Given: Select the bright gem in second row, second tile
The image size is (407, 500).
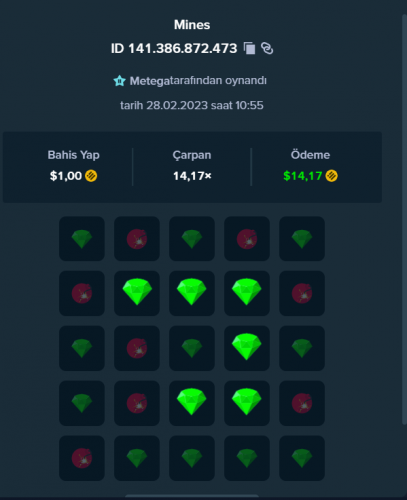Looking at the screenshot, I should [x=137, y=293].
